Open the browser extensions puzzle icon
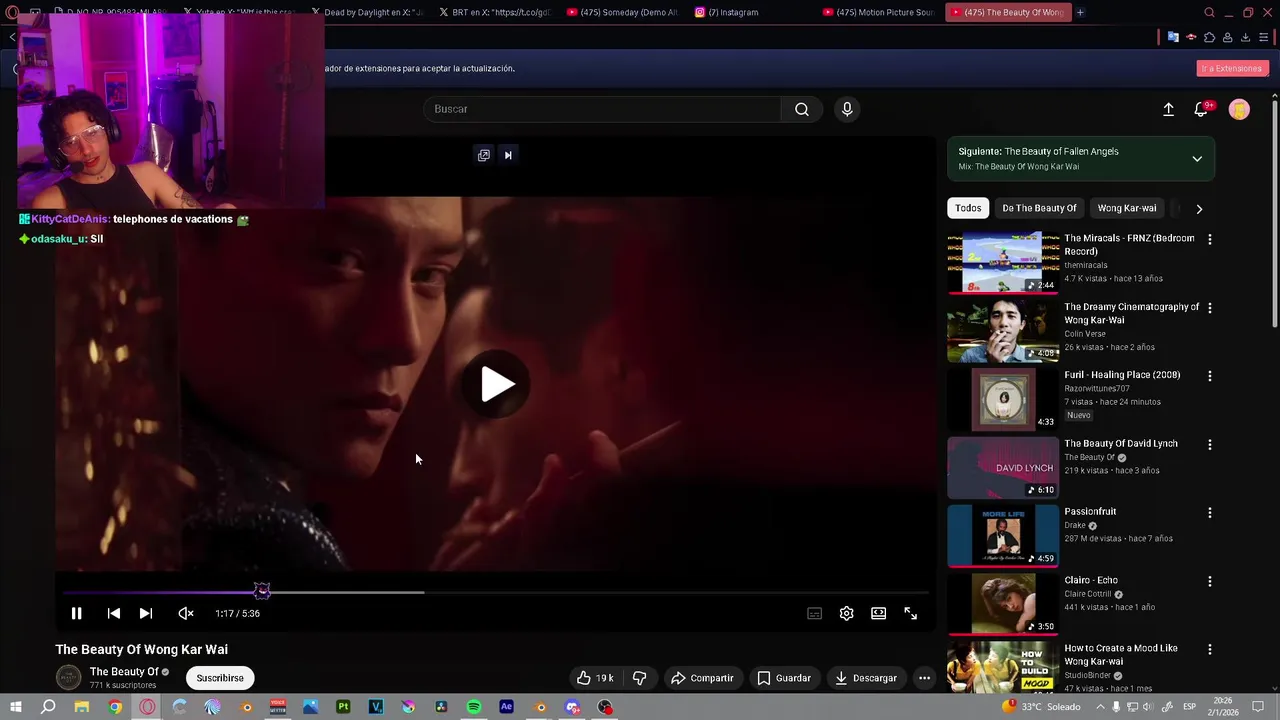The image size is (1280, 720). click(x=1209, y=37)
